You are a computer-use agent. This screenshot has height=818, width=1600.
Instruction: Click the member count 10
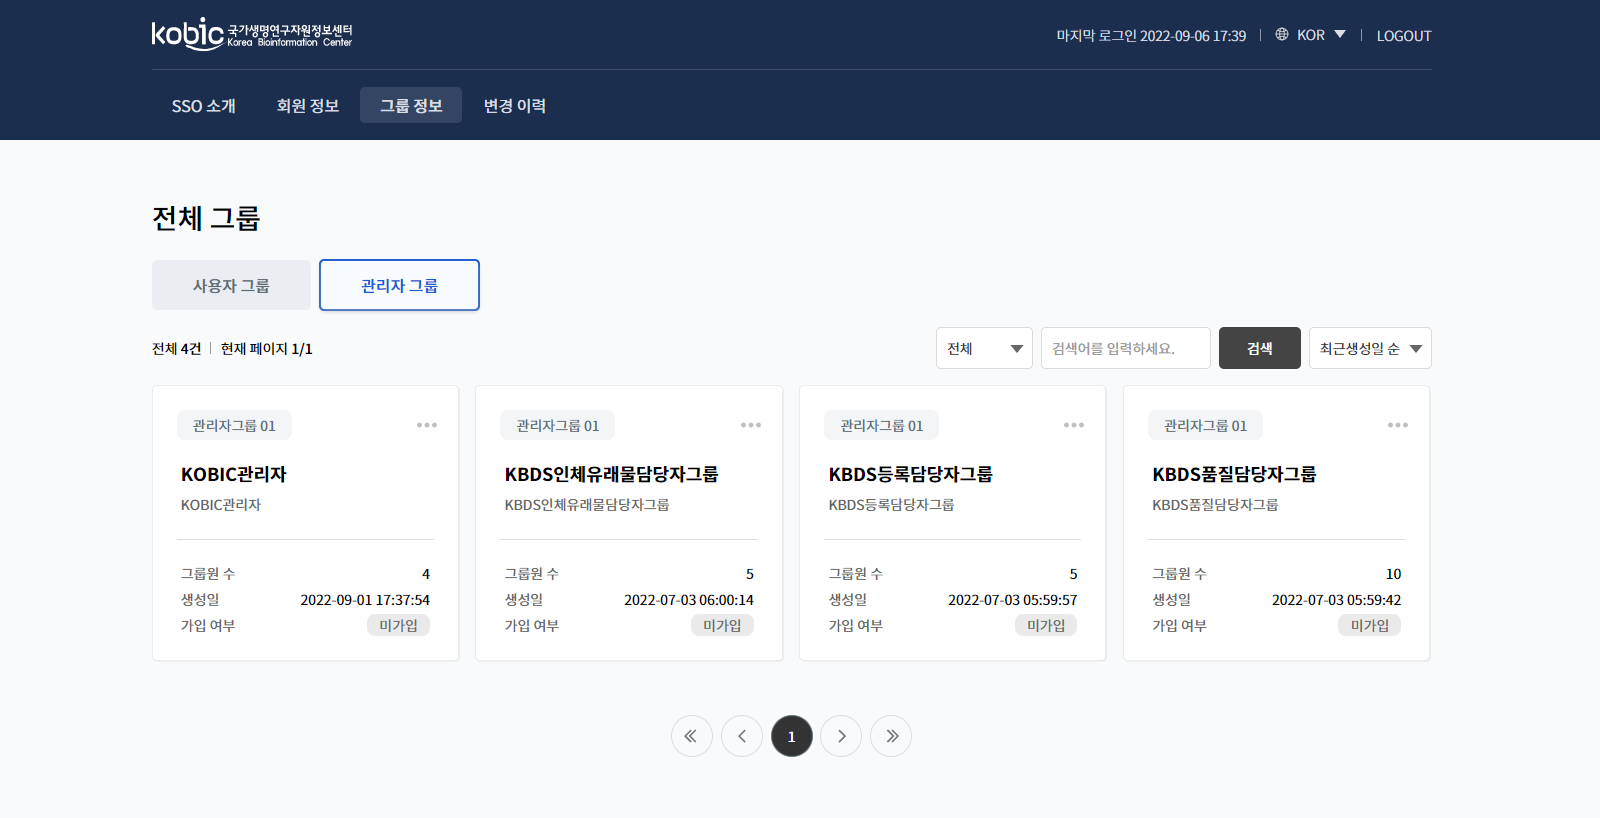click(x=1394, y=574)
